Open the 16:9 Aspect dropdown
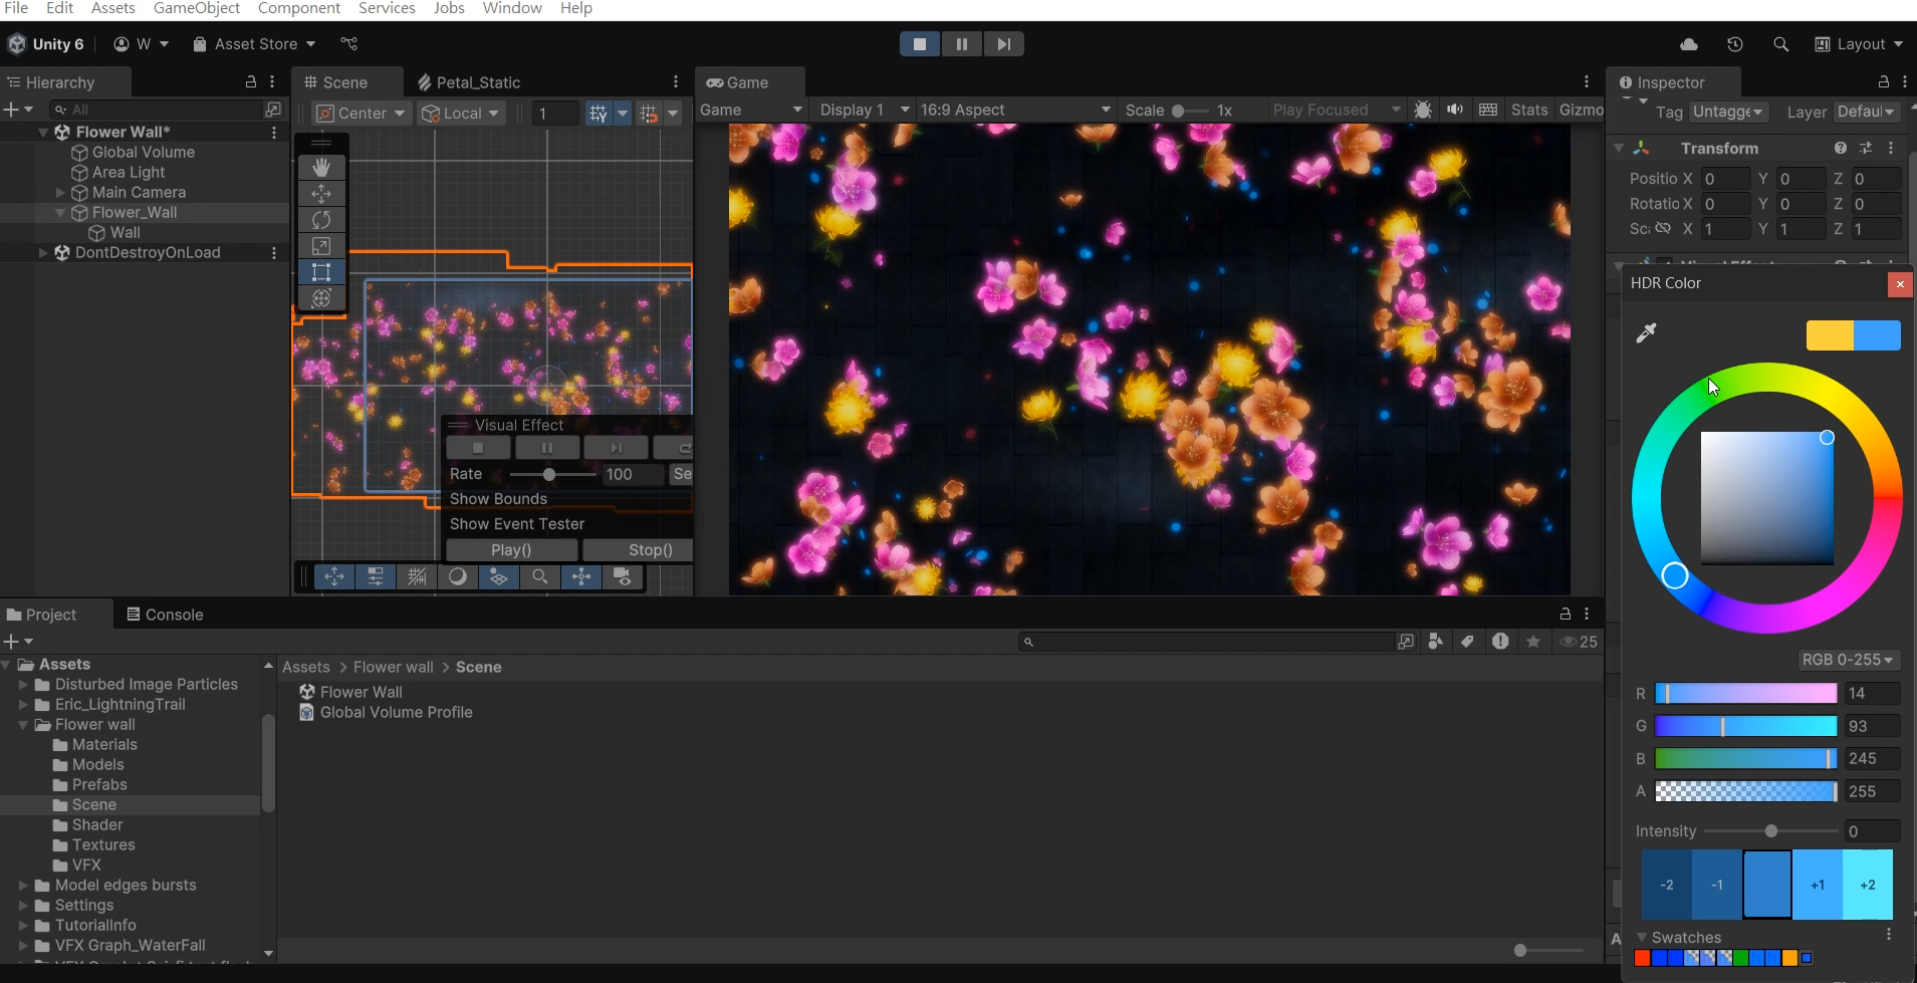Image resolution: width=1917 pixels, height=983 pixels. (x=1015, y=110)
